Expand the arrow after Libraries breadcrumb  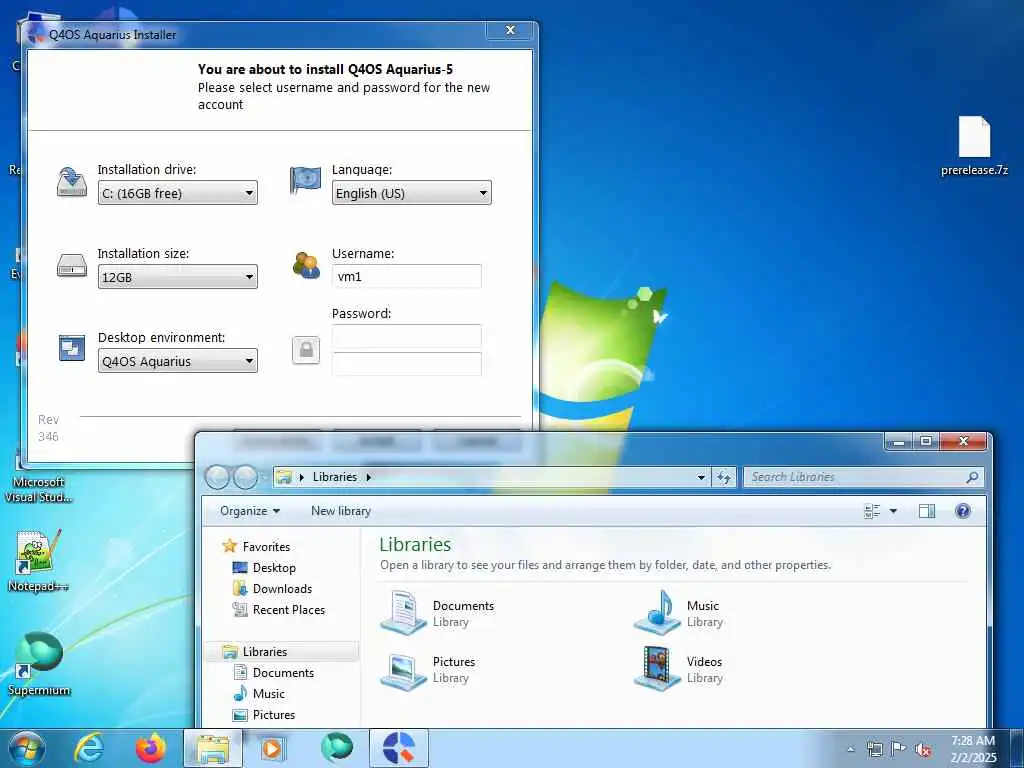tap(369, 477)
